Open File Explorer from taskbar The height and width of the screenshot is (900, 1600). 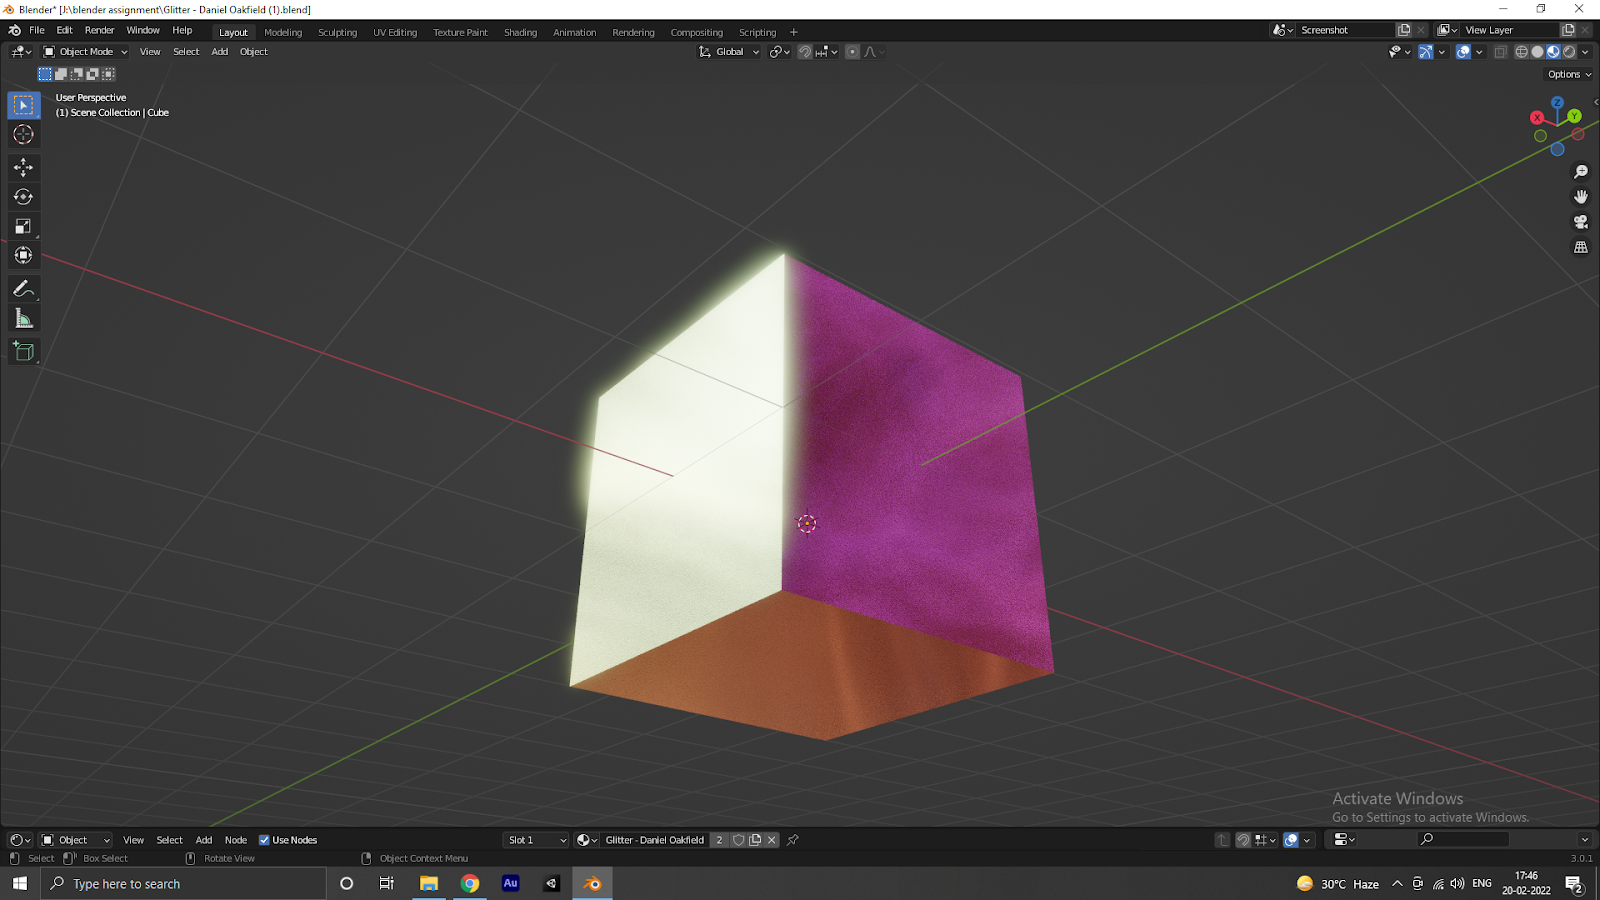pos(429,883)
